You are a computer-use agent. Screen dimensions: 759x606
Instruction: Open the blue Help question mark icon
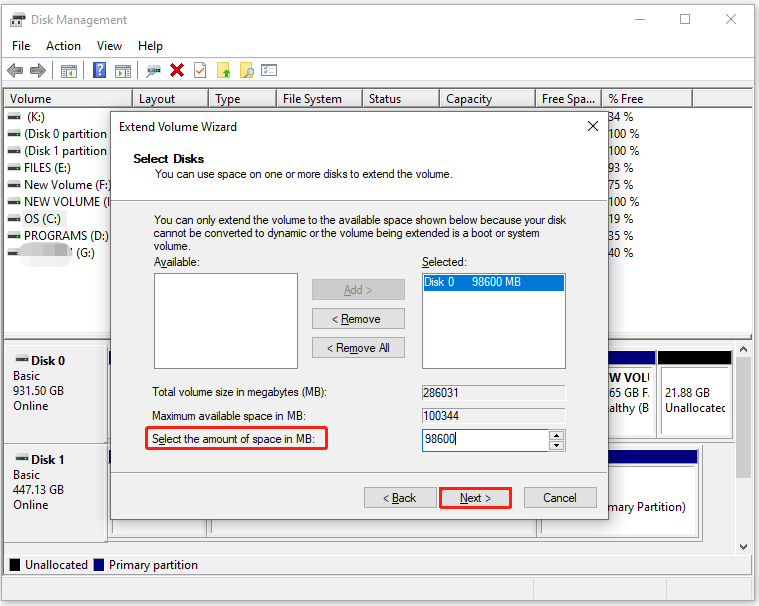(99, 71)
